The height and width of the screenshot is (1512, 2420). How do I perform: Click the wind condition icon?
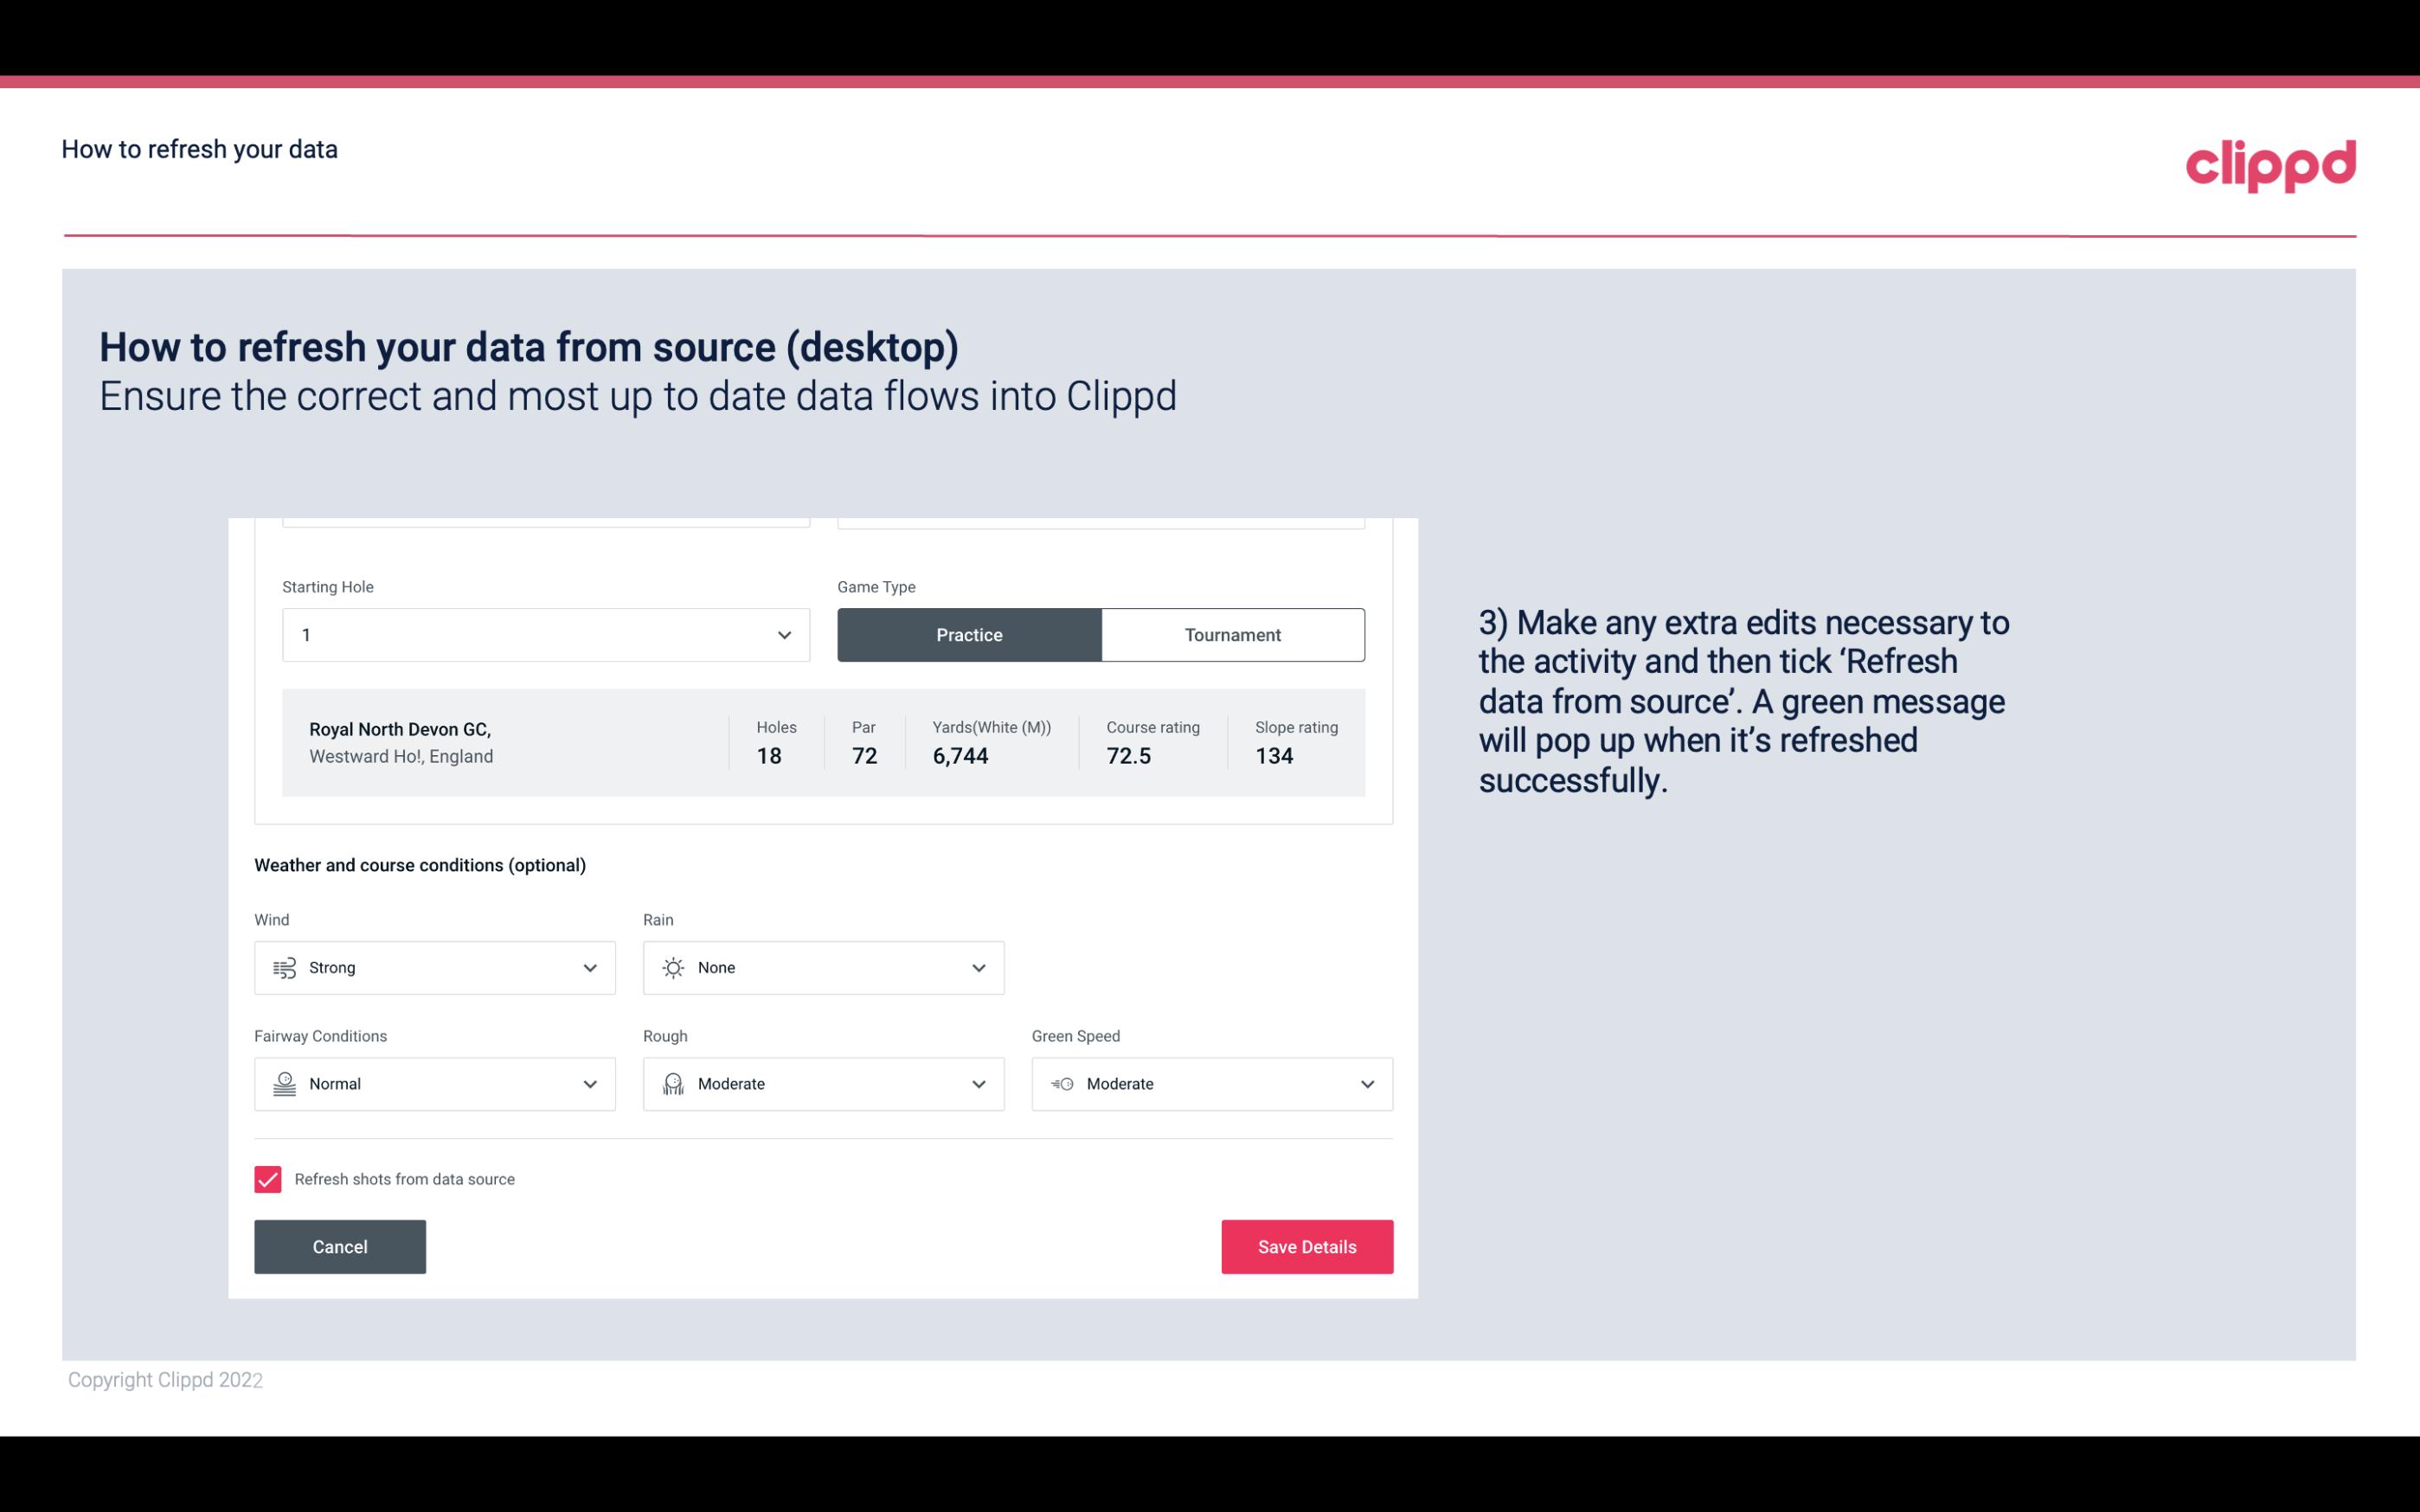(284, 969)
